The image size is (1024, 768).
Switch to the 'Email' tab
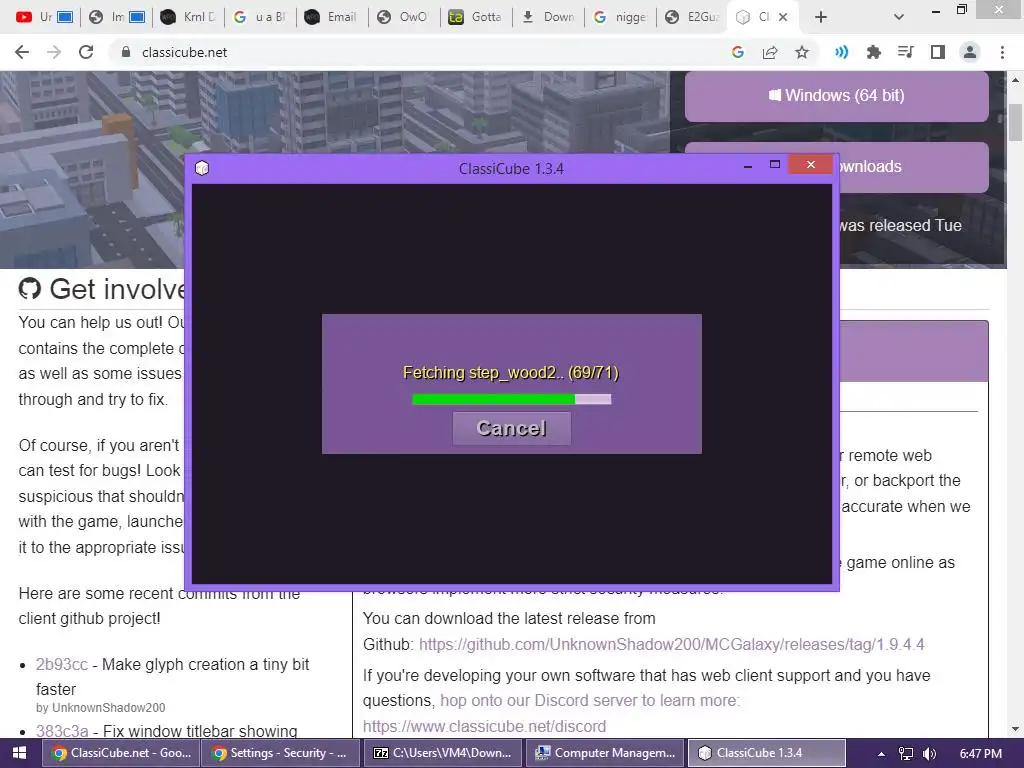click(x=332, y=17)
